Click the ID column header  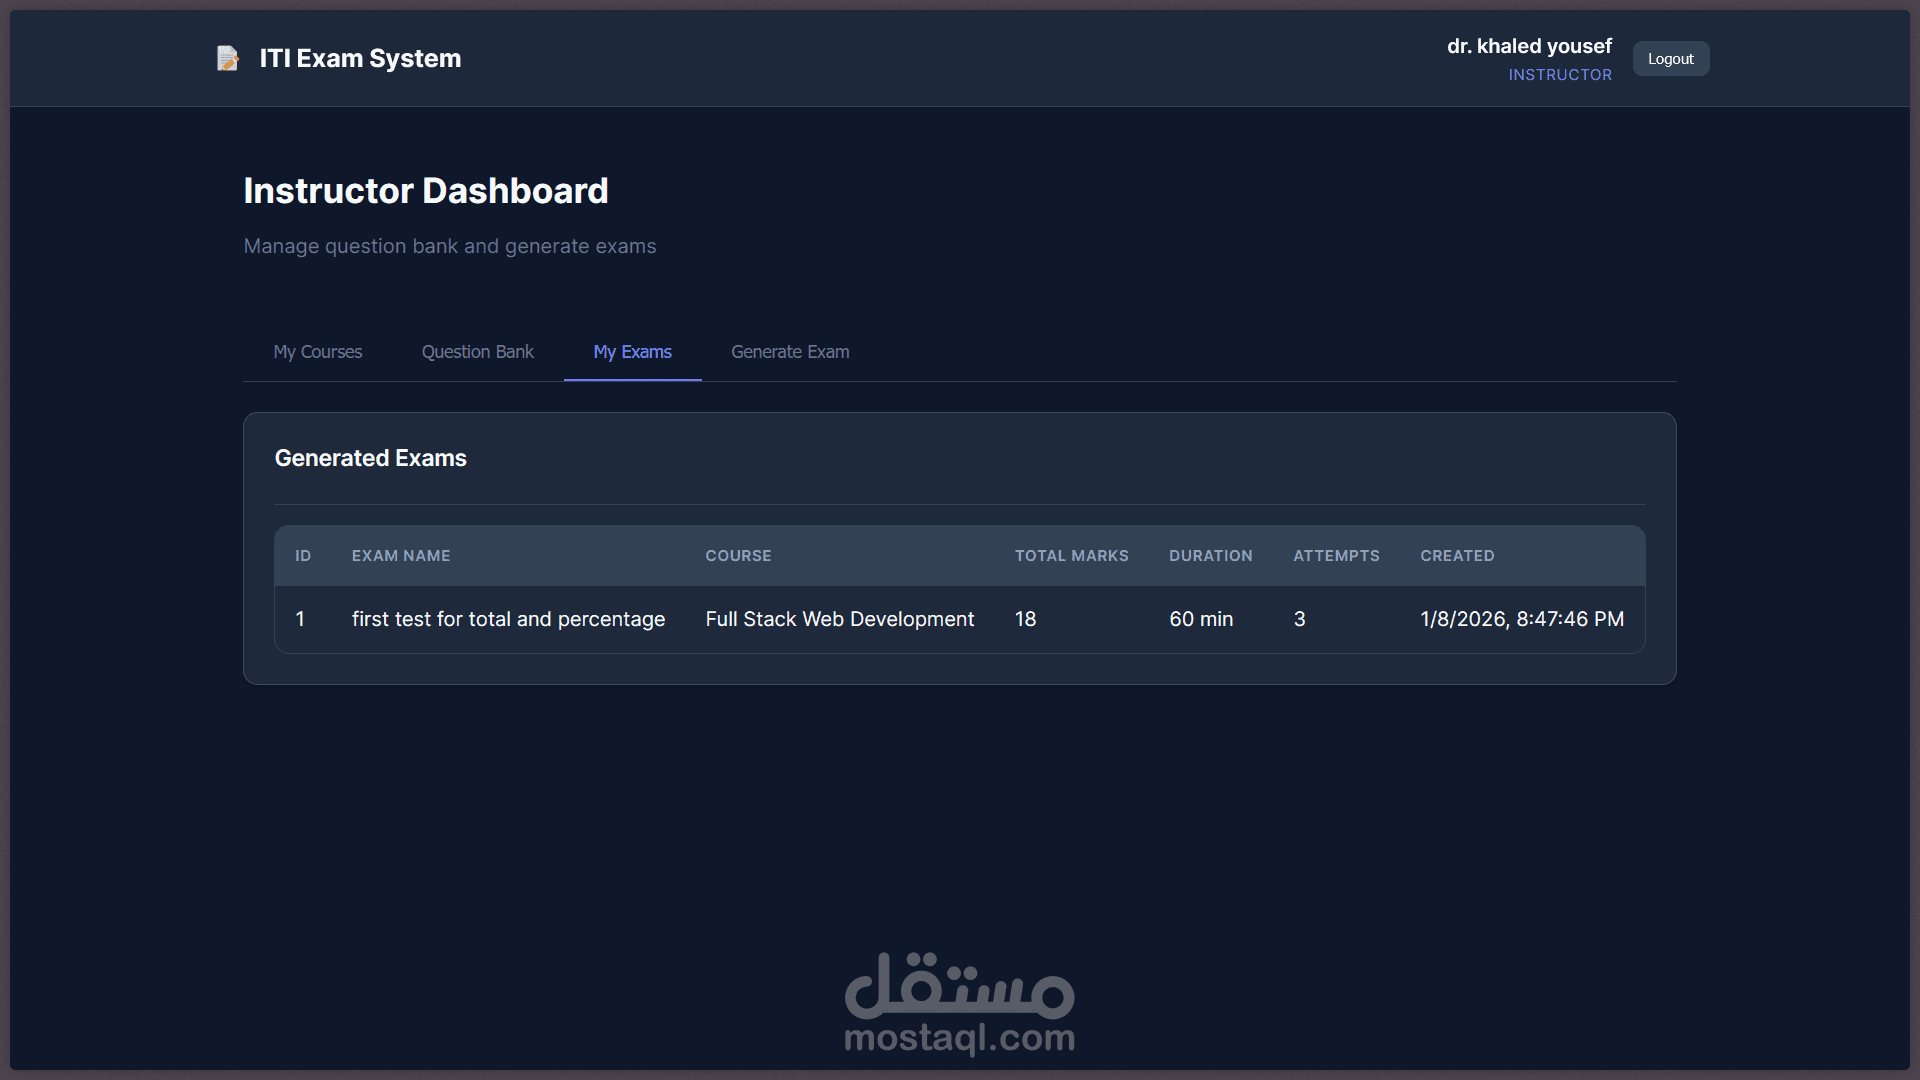[x=303, y=556]
